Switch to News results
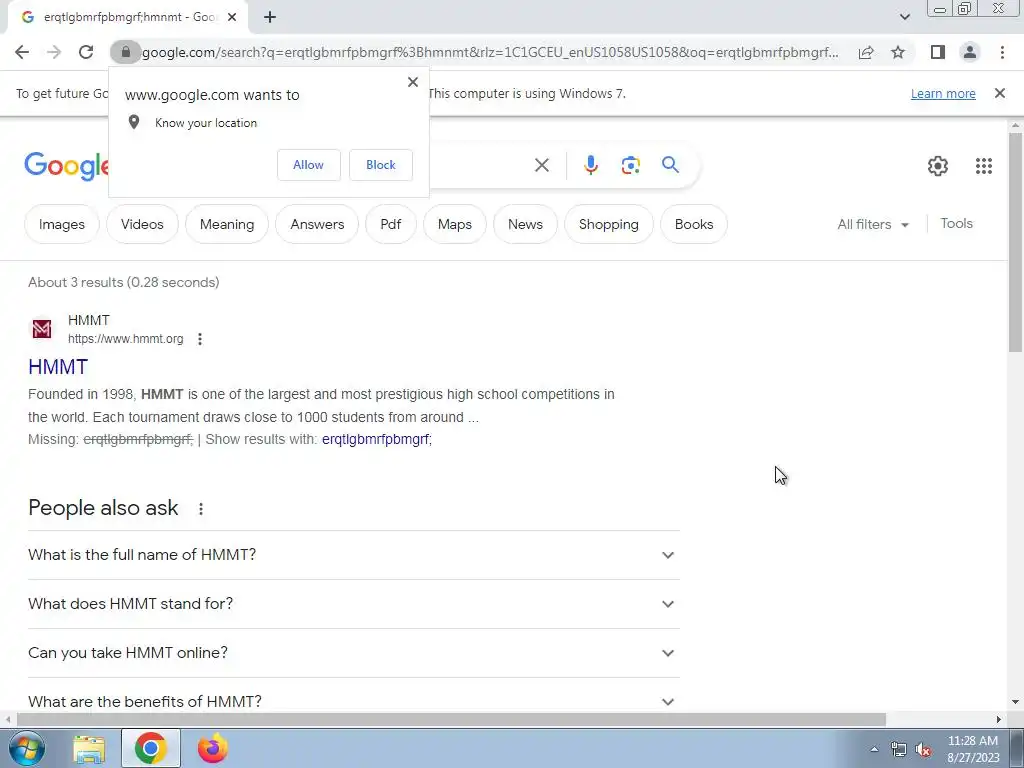 pyautogui.click(x=525, y=224)
